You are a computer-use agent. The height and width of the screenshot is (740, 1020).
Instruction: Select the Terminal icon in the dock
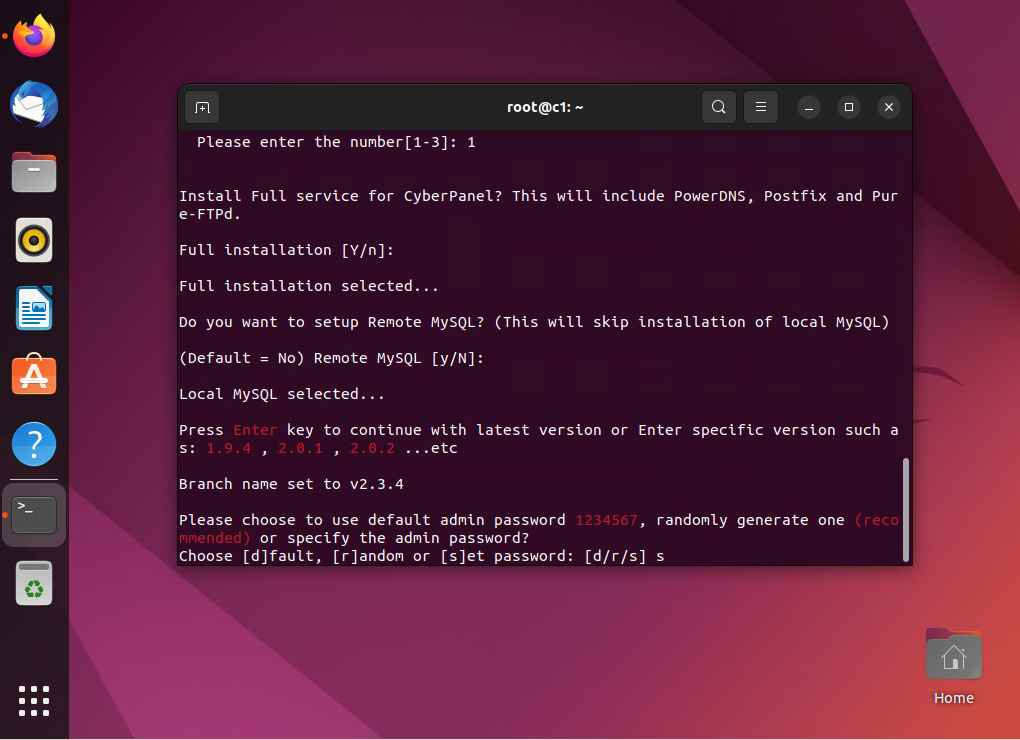coord(34,515)
